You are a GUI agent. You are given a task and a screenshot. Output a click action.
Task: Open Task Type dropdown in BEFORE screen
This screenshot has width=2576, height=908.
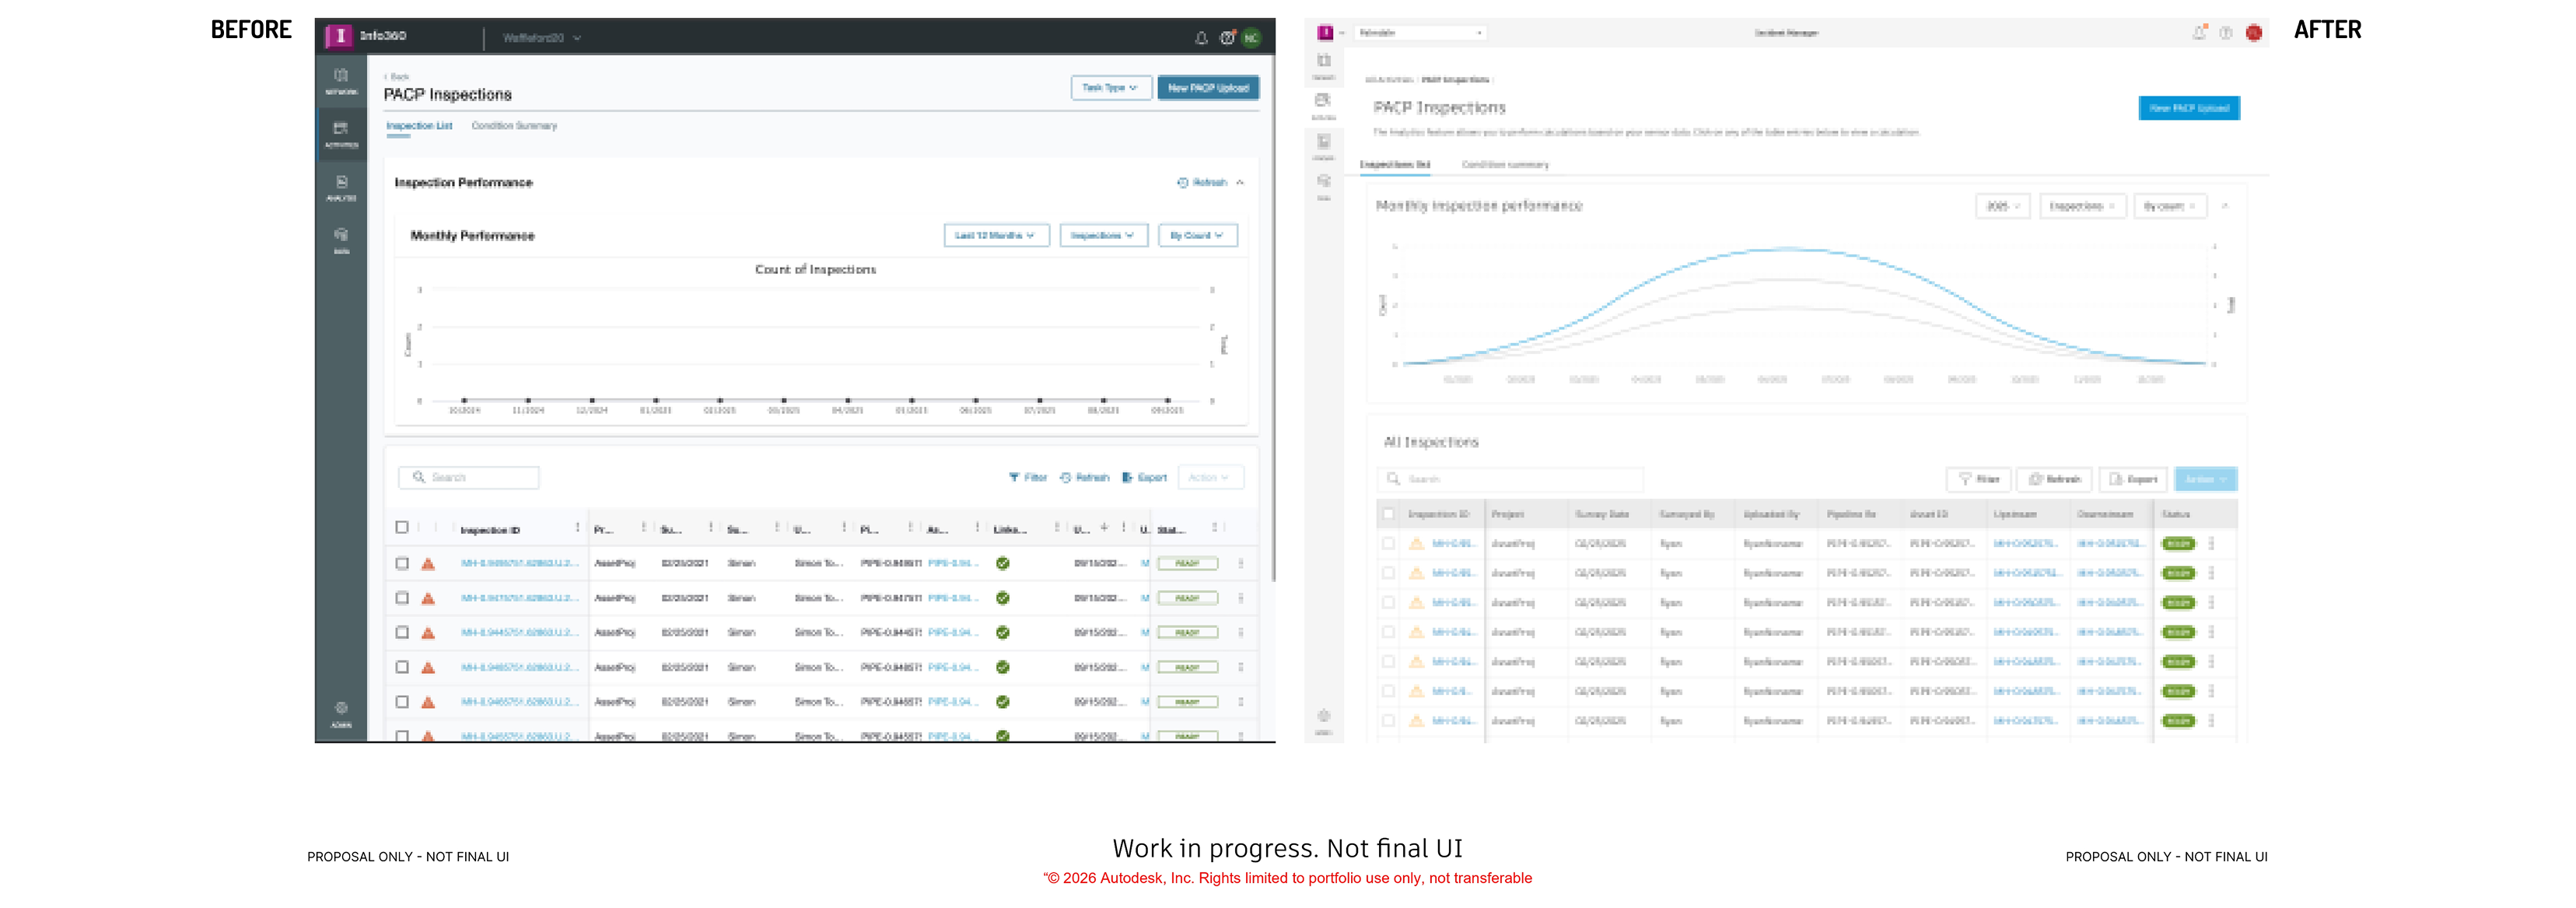coord(1111,88)
